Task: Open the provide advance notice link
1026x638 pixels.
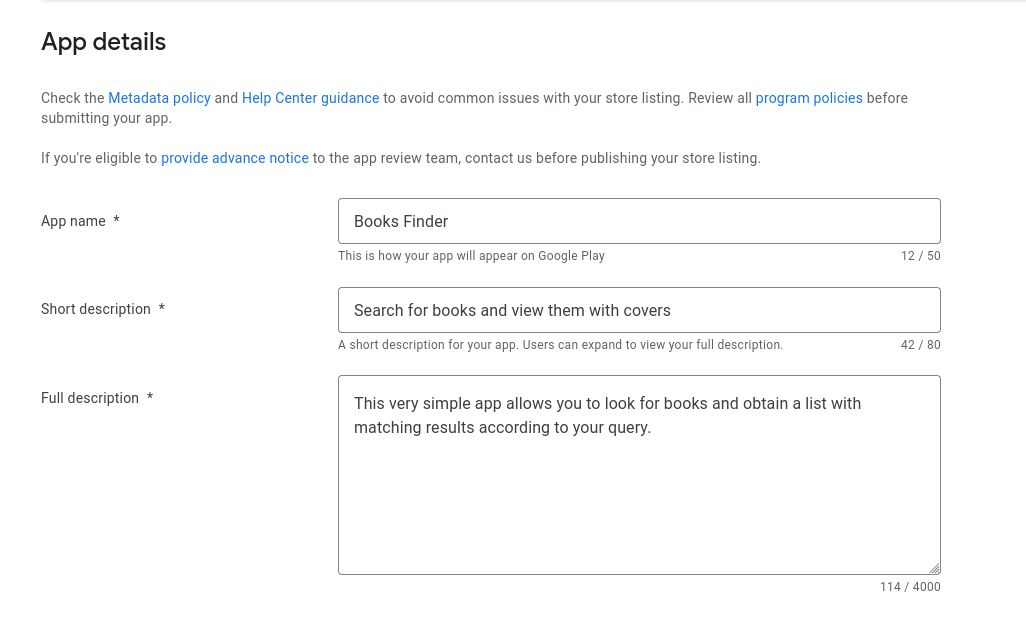Action: (x=234, y=158)
